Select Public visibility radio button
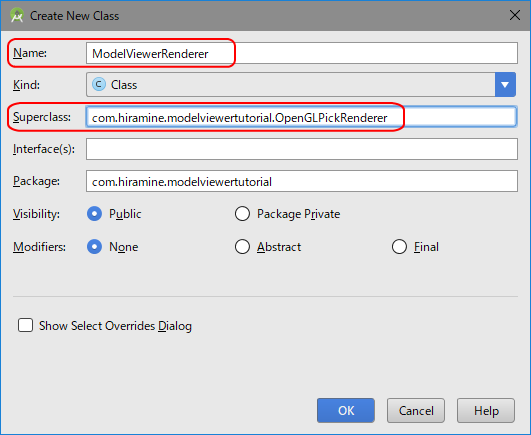The height and width of the screenshot is (435, 531). click(x=94, y=214)
